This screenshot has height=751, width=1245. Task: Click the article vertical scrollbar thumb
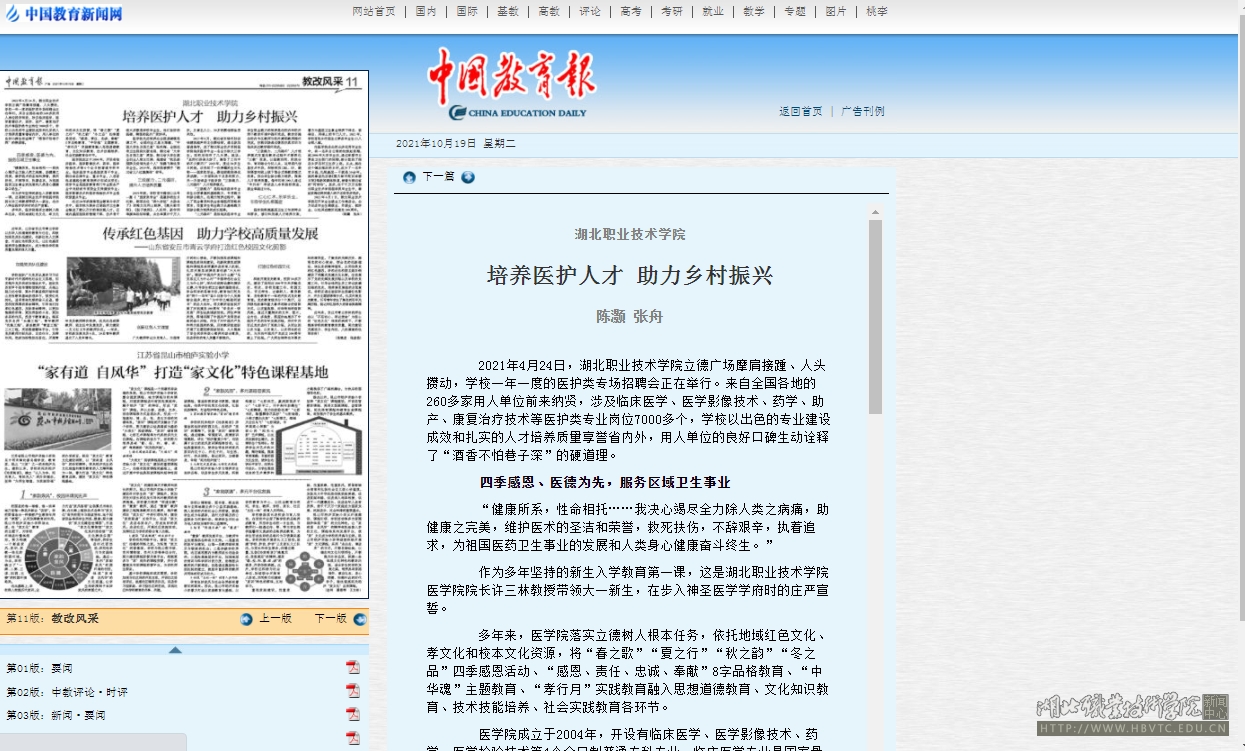tap(875, 316)
